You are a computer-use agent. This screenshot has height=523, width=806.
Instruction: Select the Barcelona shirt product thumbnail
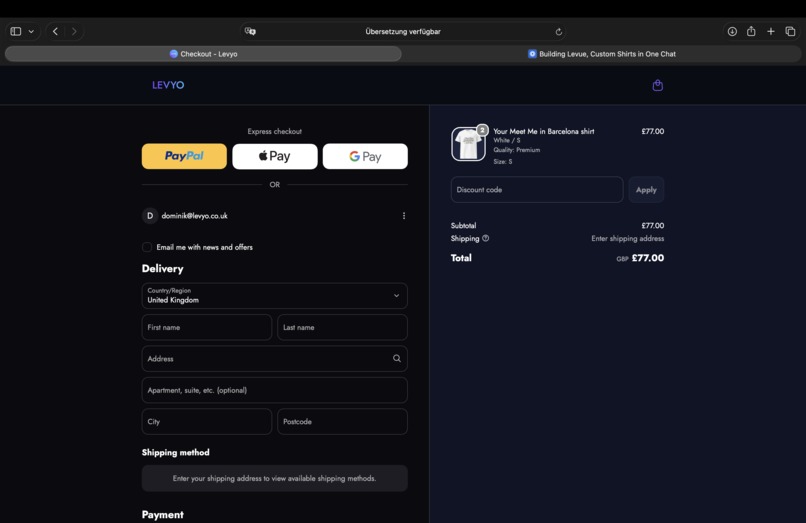(468, 144)
